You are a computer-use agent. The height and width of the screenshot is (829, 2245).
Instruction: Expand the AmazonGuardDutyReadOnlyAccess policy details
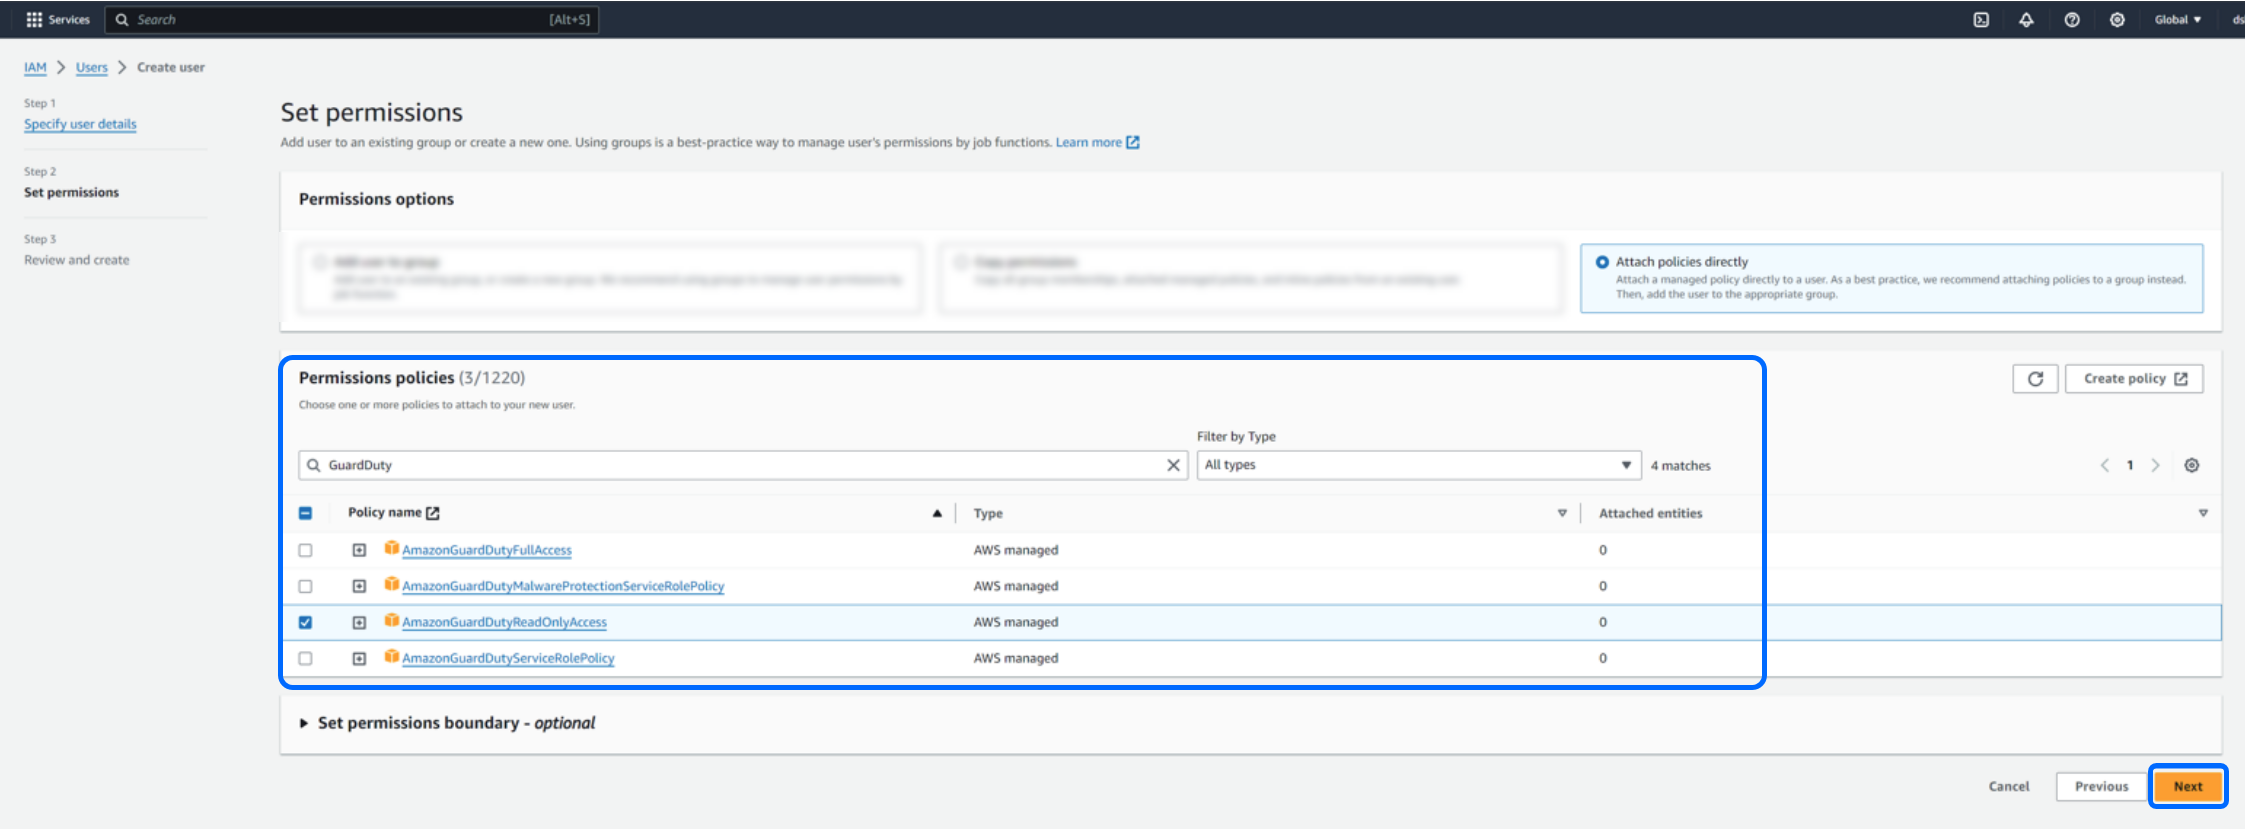point(359,622)
